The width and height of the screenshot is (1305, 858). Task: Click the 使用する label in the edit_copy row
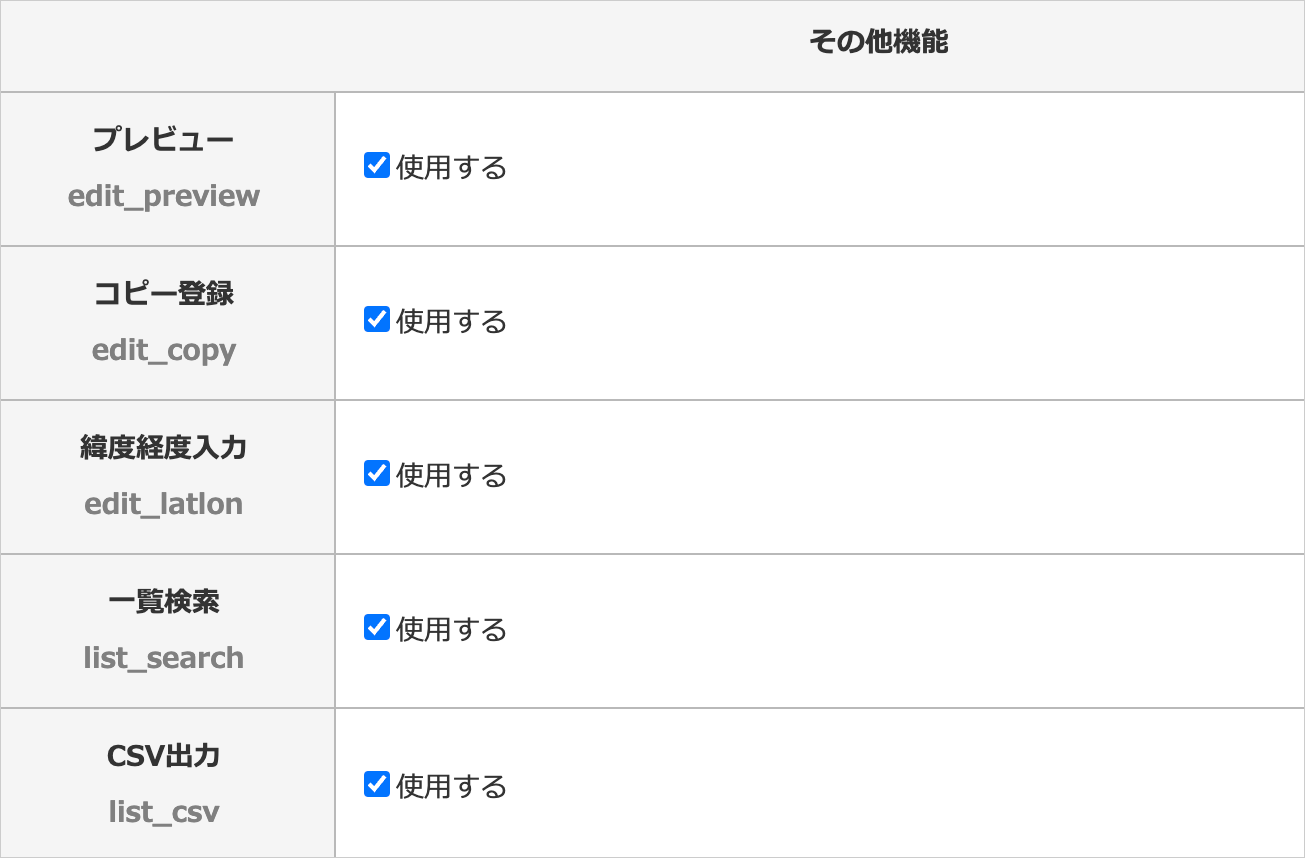452,321
